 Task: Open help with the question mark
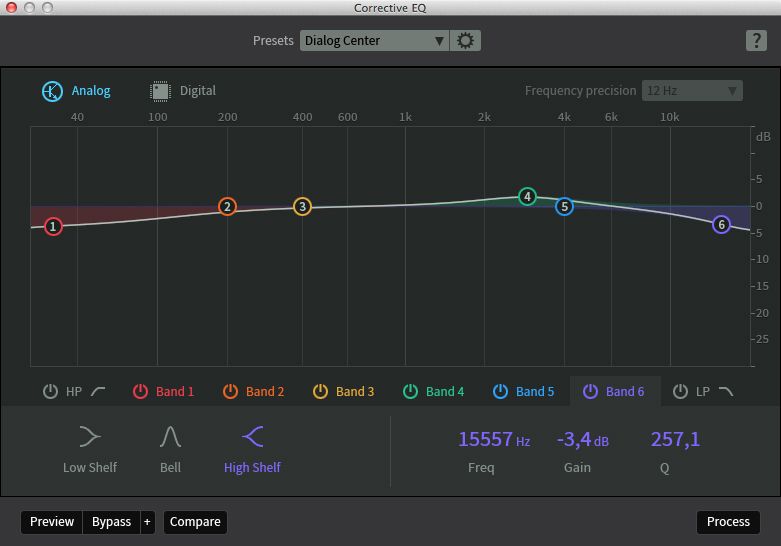tap(756, 40)
